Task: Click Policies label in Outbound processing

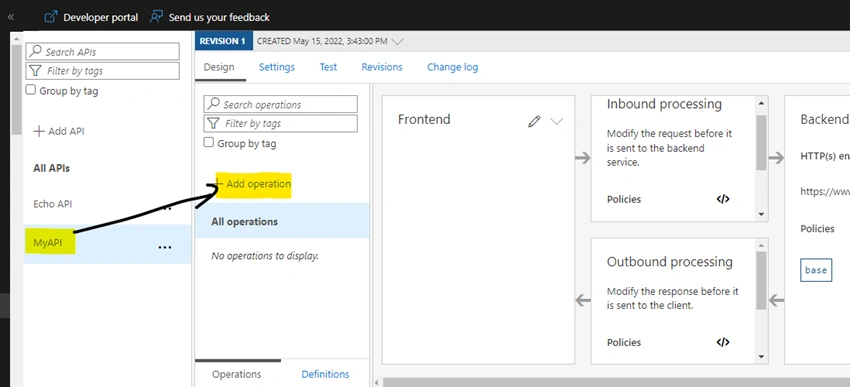Action: (624, 342)
